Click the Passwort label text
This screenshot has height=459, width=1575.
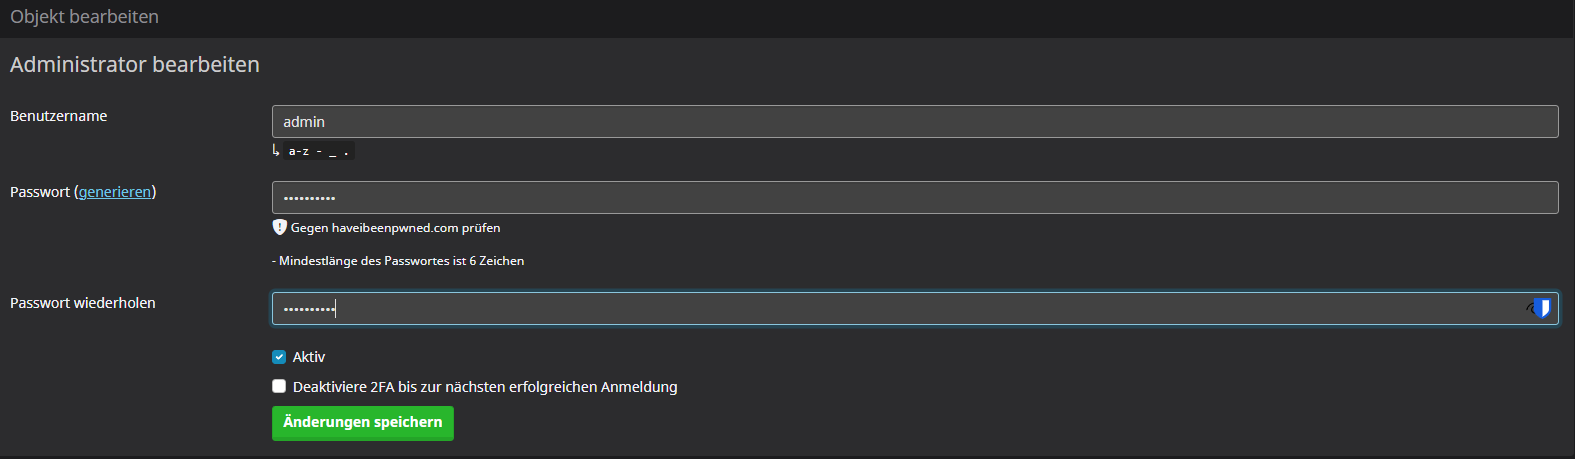pos(40,192)
